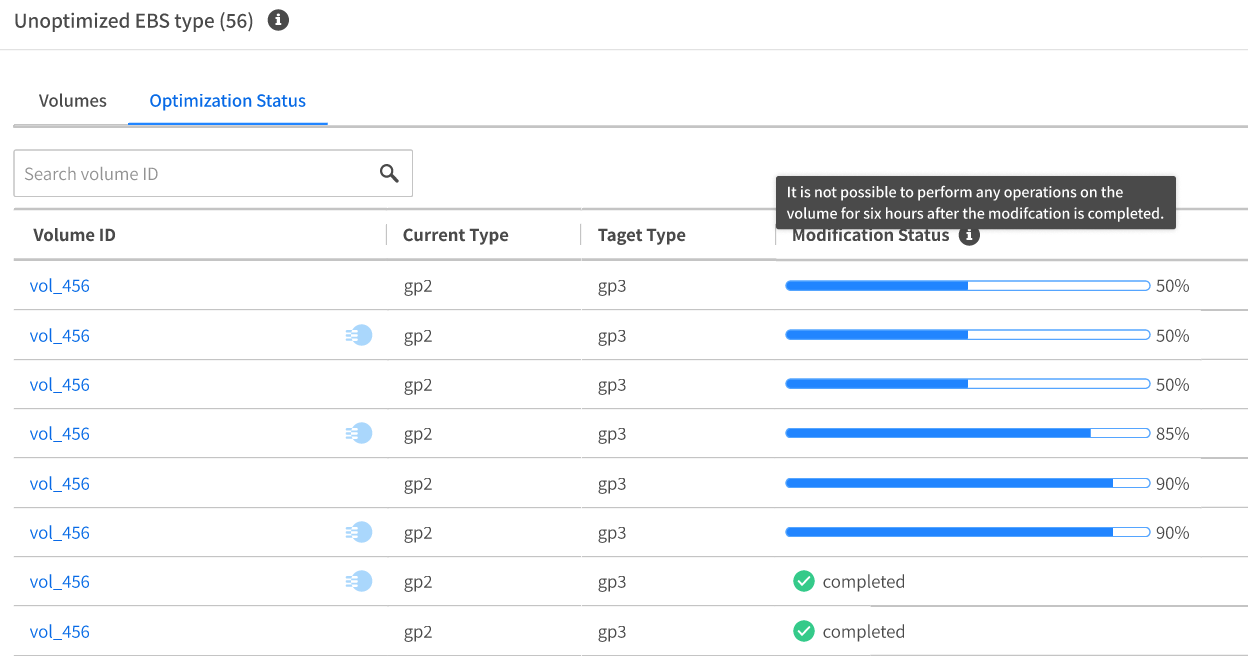The height and width of the screenshot is (656, 1248).
Task: Switch to the Volumes tab
Action: [72, 101]
